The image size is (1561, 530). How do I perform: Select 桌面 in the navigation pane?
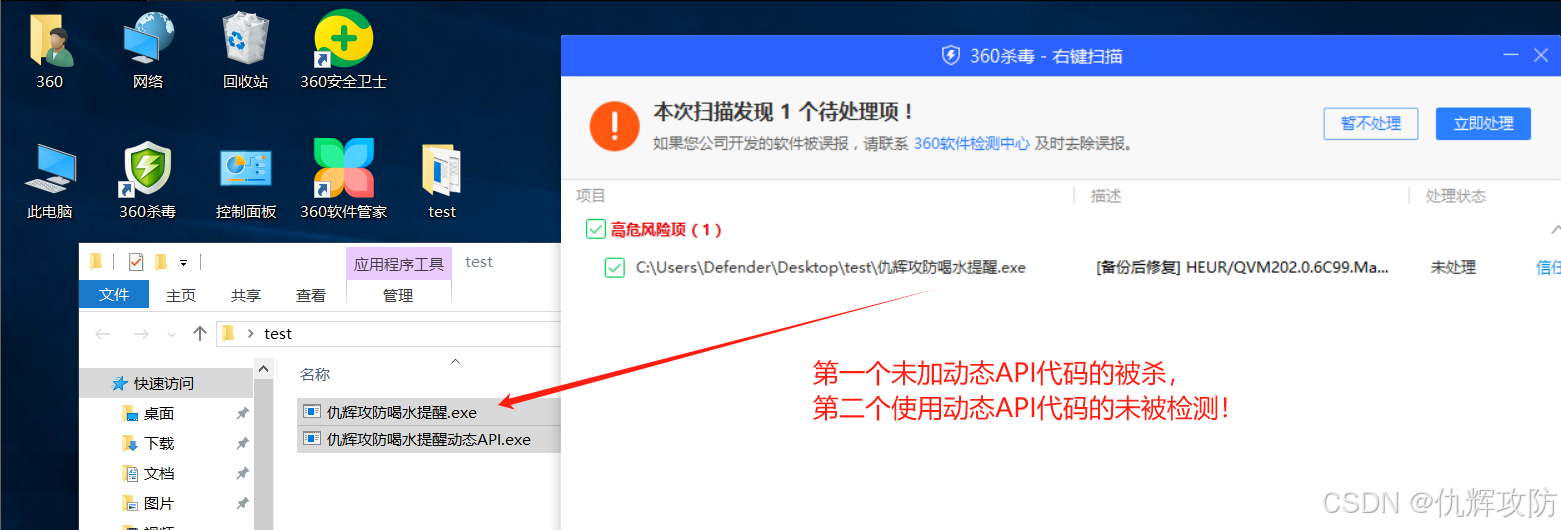[x=159, y=413]
